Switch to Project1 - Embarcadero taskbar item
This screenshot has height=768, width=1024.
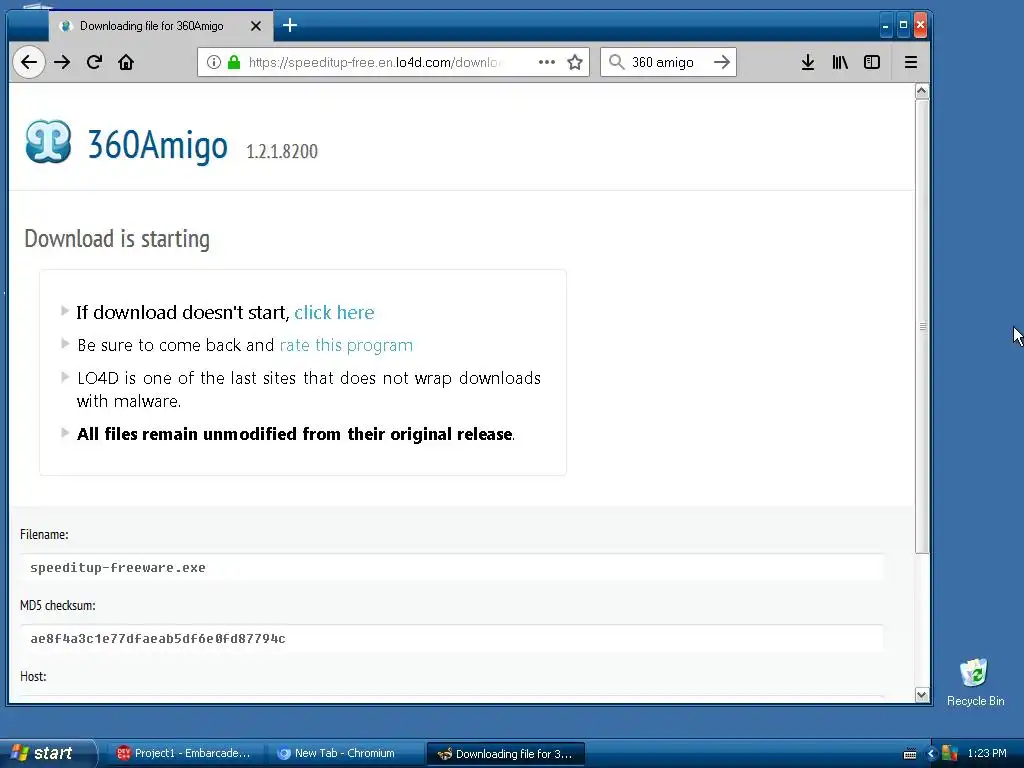[184, 754]
